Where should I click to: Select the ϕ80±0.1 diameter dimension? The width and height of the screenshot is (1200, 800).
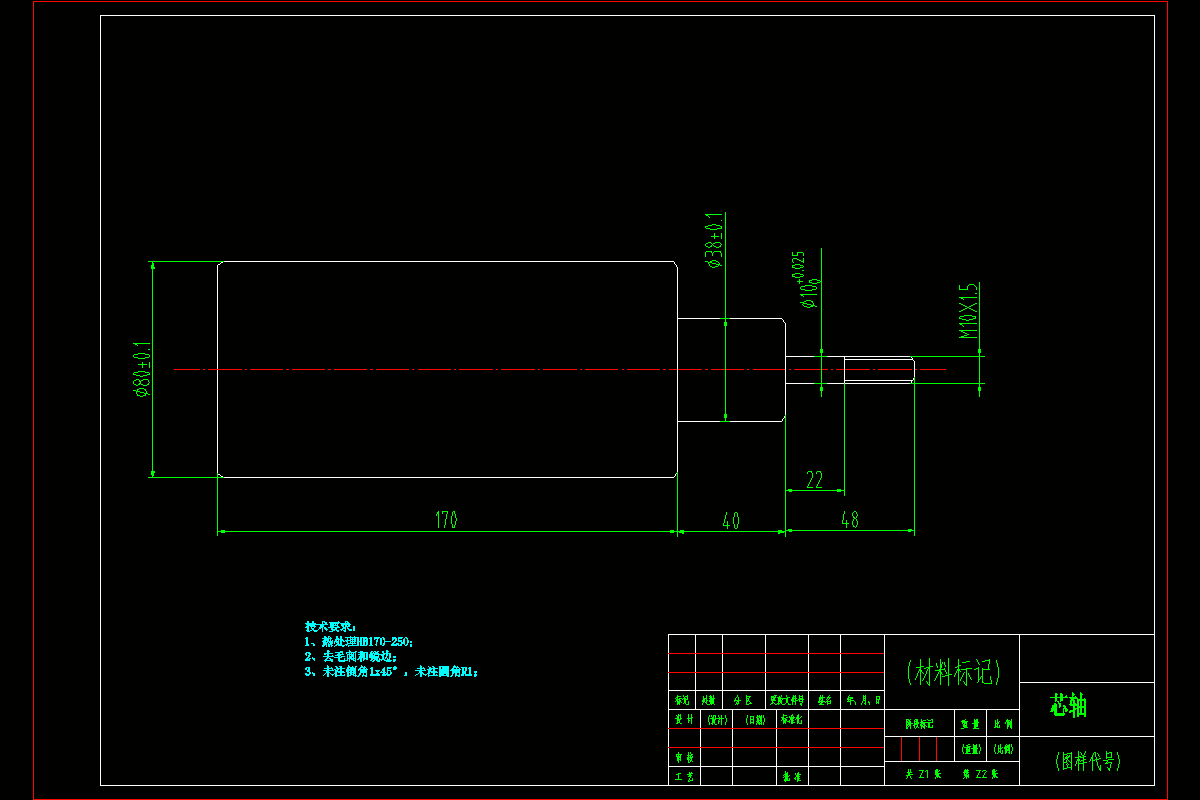(x=142, y=369)
